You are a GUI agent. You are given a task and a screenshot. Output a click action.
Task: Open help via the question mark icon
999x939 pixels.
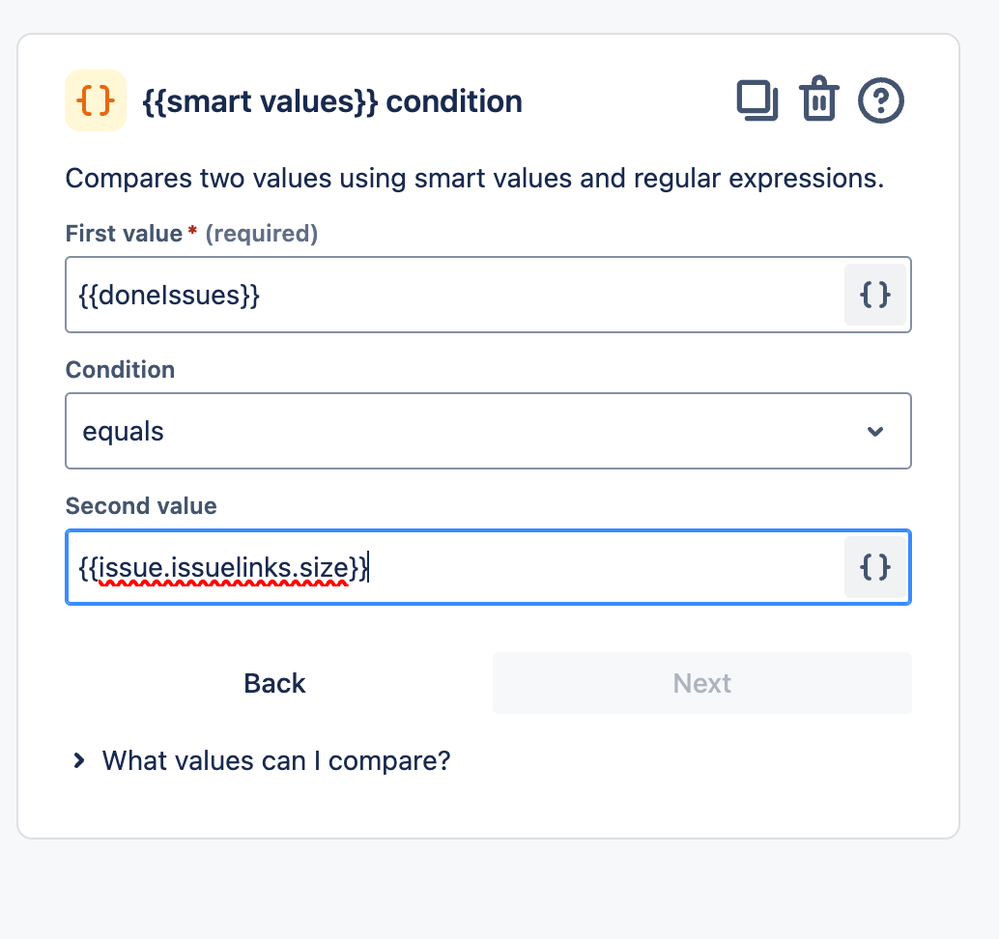click(880, 101)
